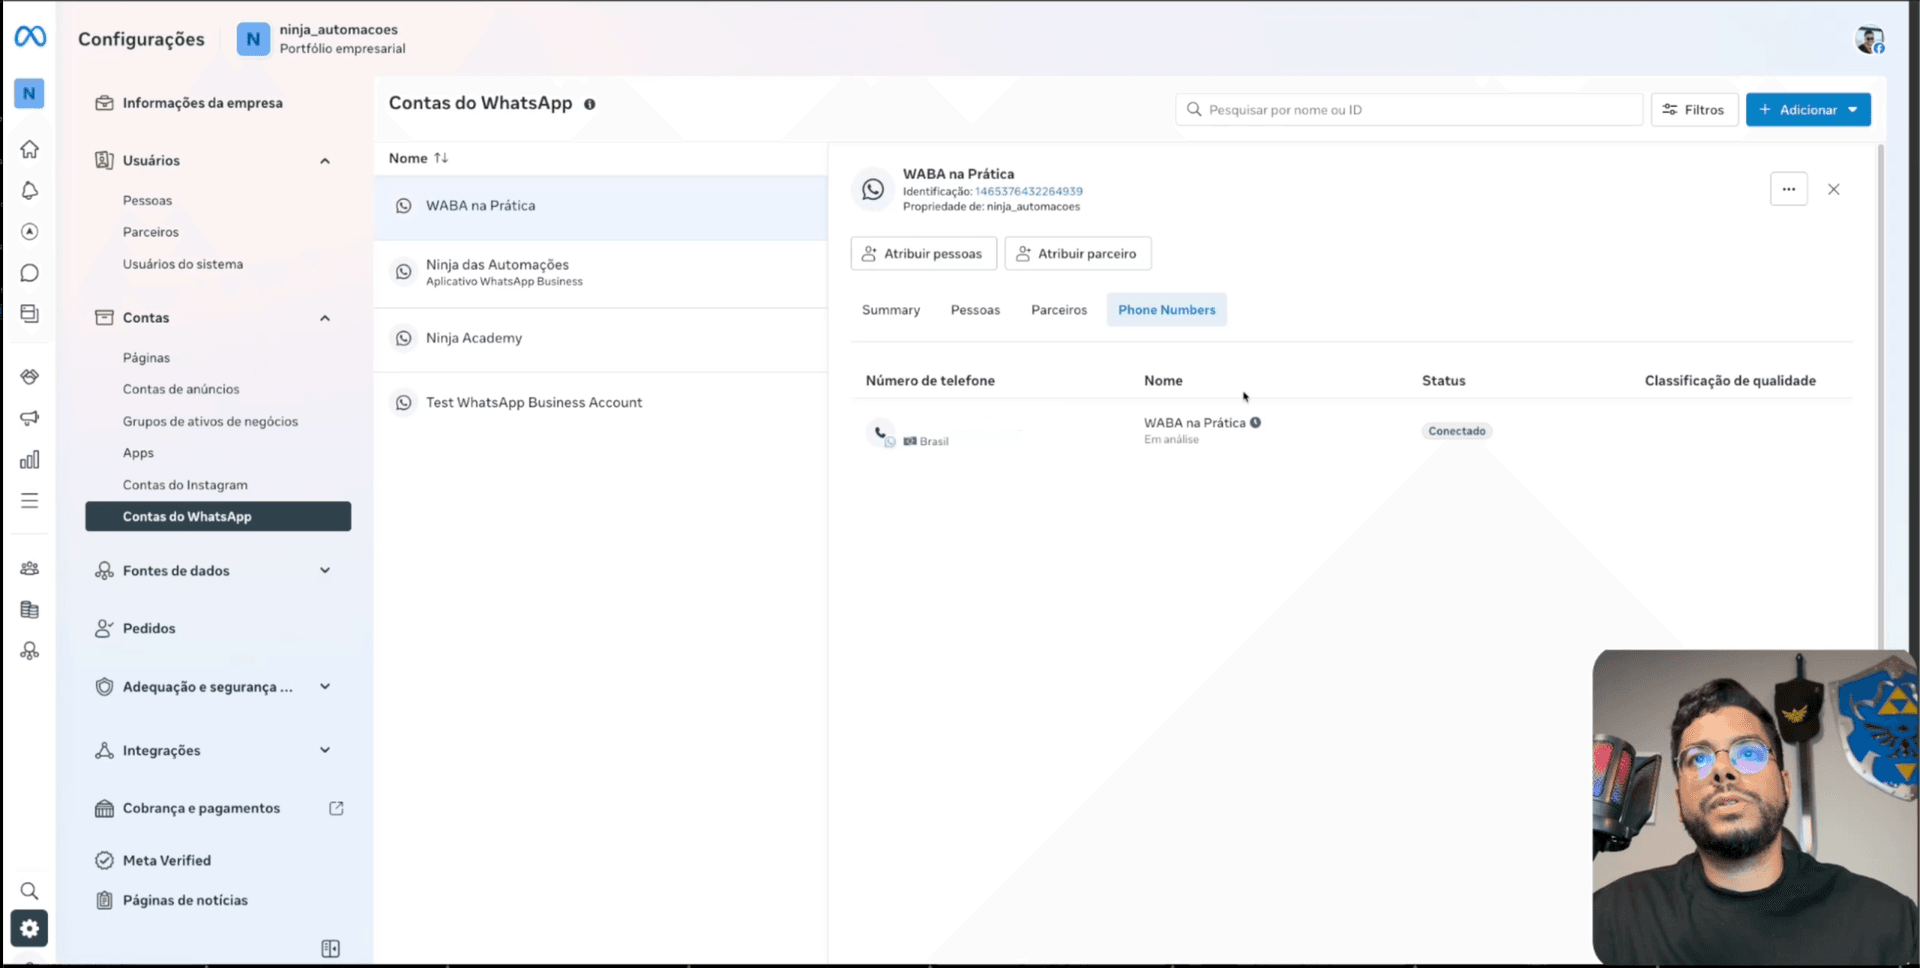The height and width of the screenshot is (968, 1920).
Task: Collapse the Usuários section chevron
Action: coord(325,160)
